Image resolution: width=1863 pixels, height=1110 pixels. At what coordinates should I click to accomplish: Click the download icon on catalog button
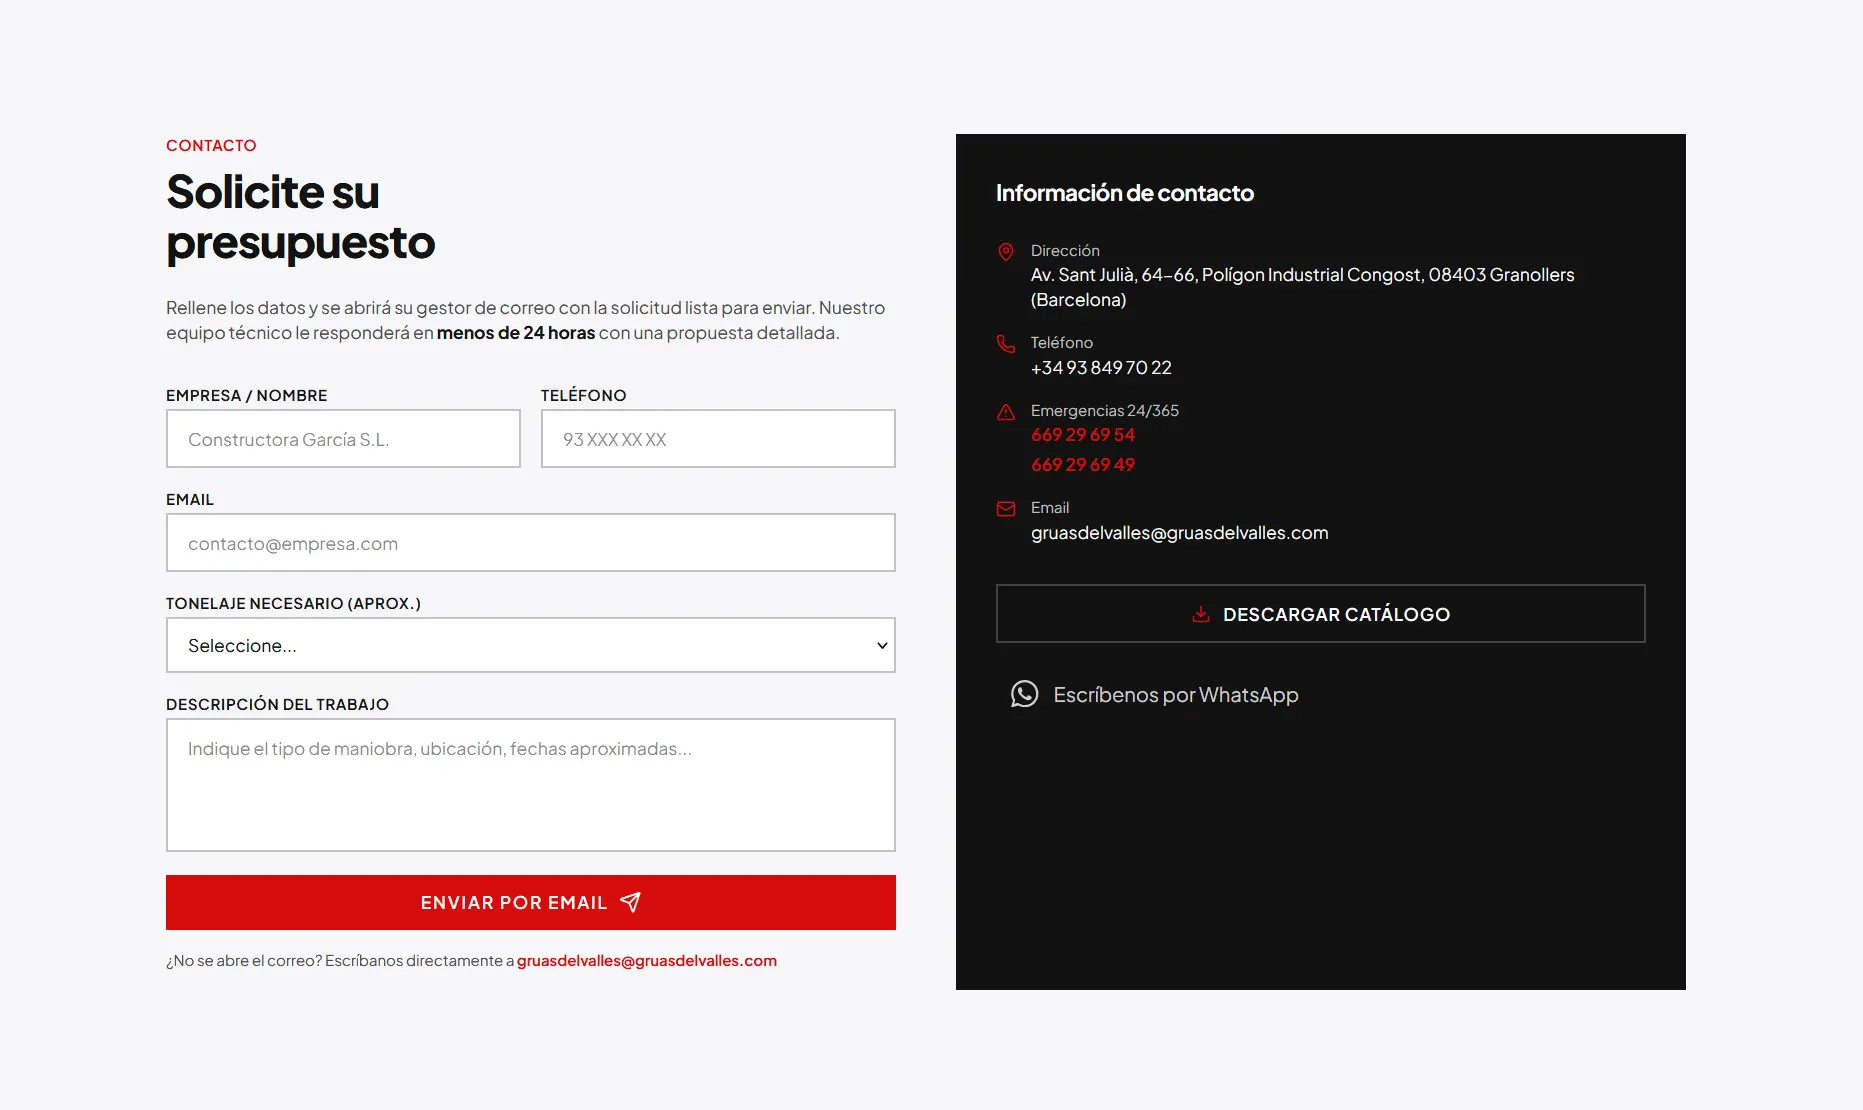tap(1201, 614)
